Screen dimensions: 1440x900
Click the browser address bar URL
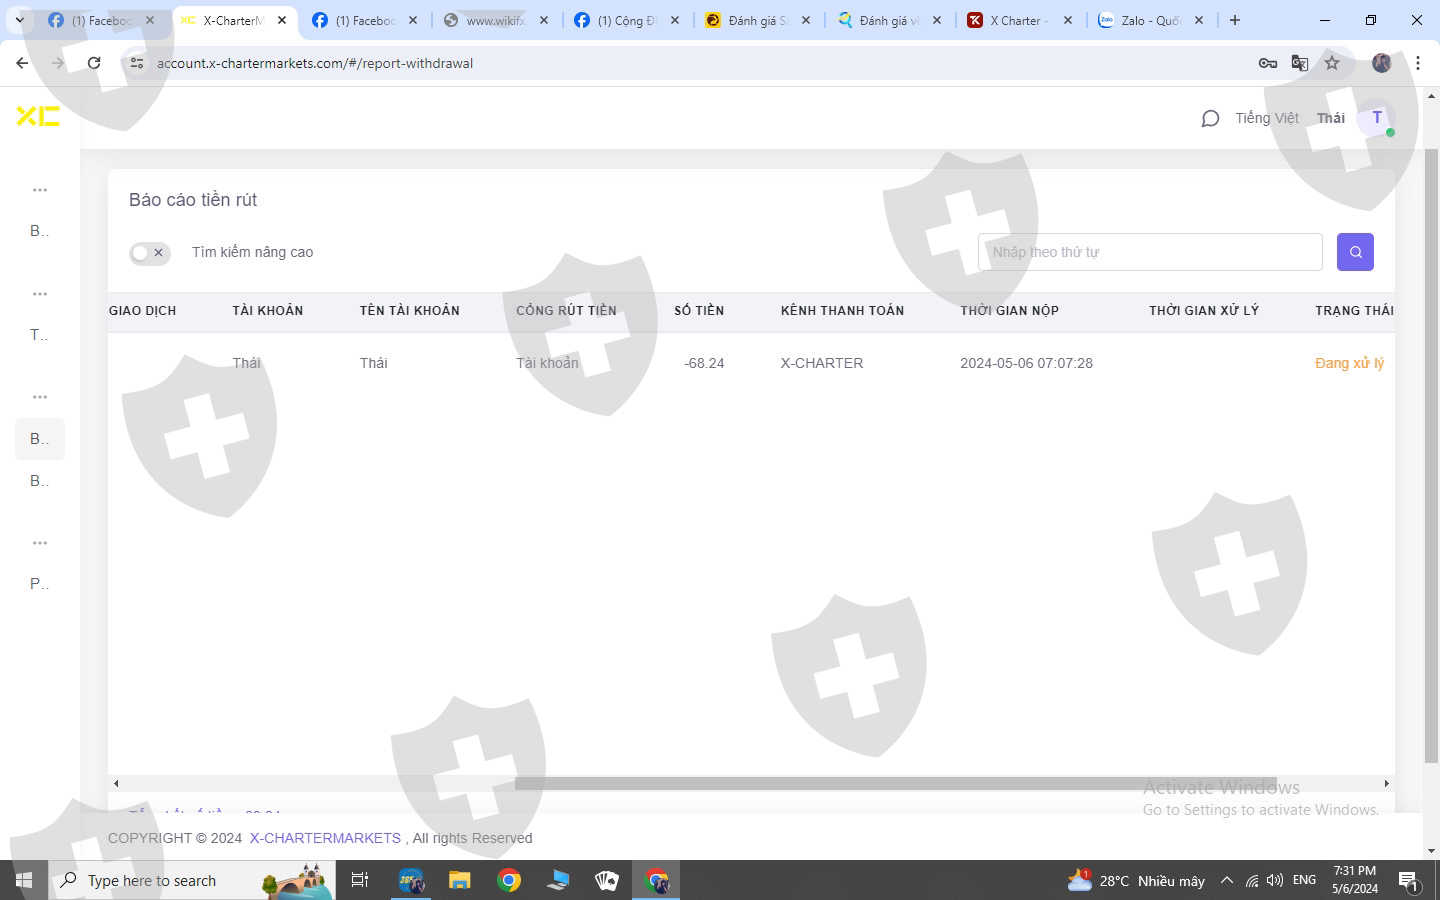pos(315,63)
